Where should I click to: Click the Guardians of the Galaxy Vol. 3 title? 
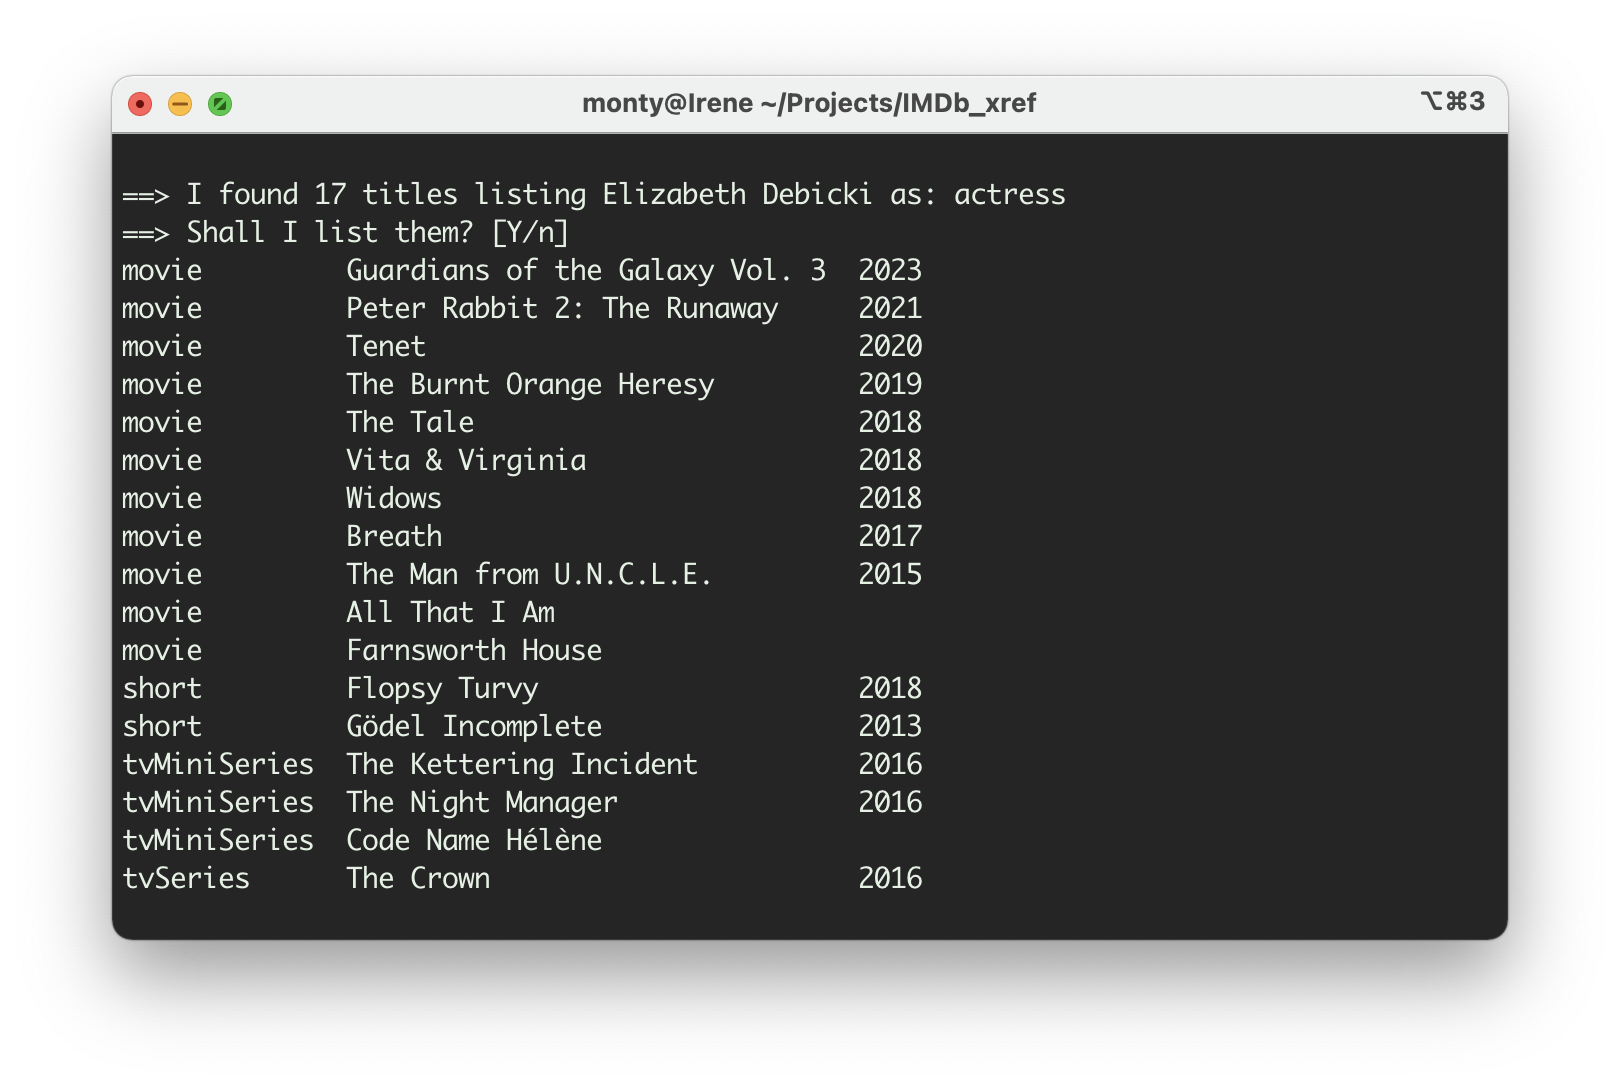pyautogui.click(x=586, y=270)
